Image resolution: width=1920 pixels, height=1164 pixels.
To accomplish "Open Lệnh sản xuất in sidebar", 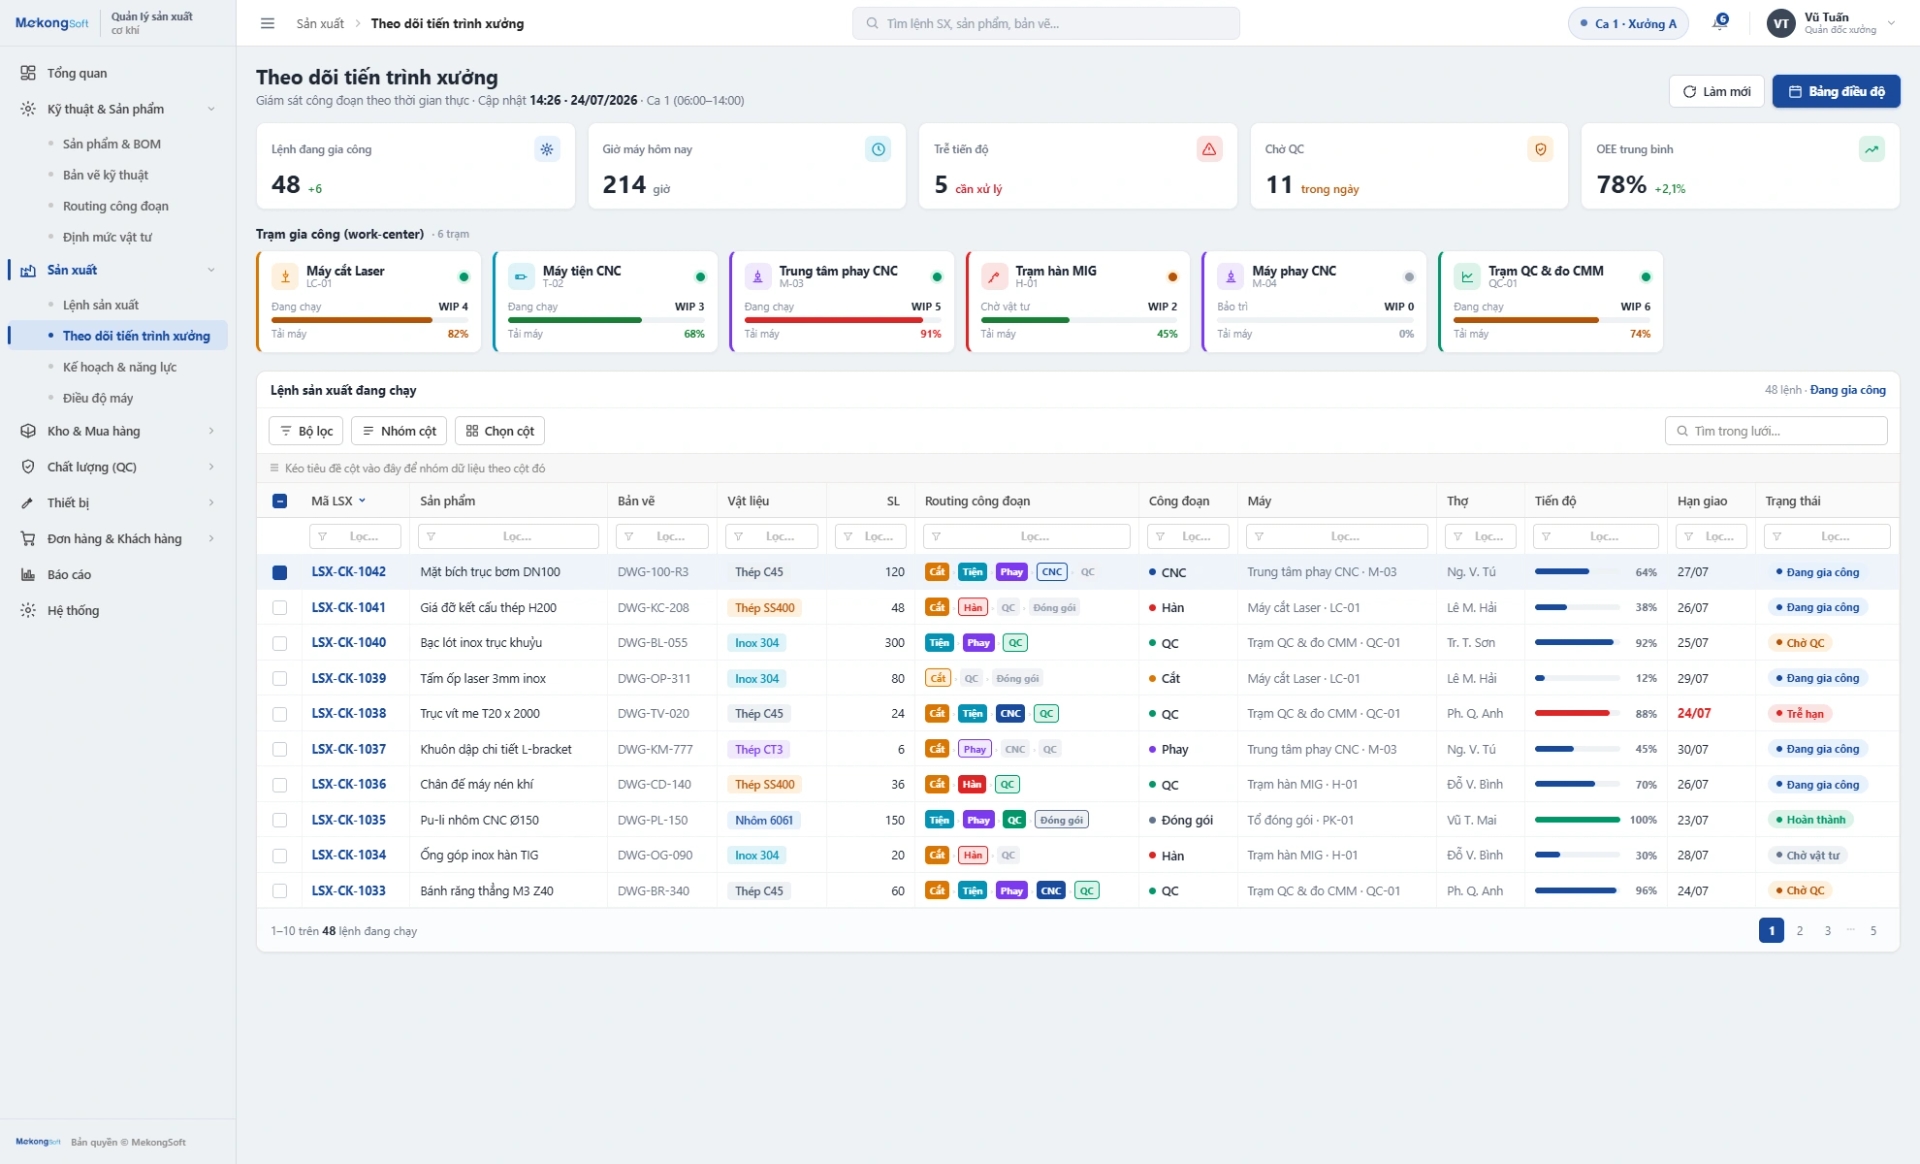I will [101, 305].
